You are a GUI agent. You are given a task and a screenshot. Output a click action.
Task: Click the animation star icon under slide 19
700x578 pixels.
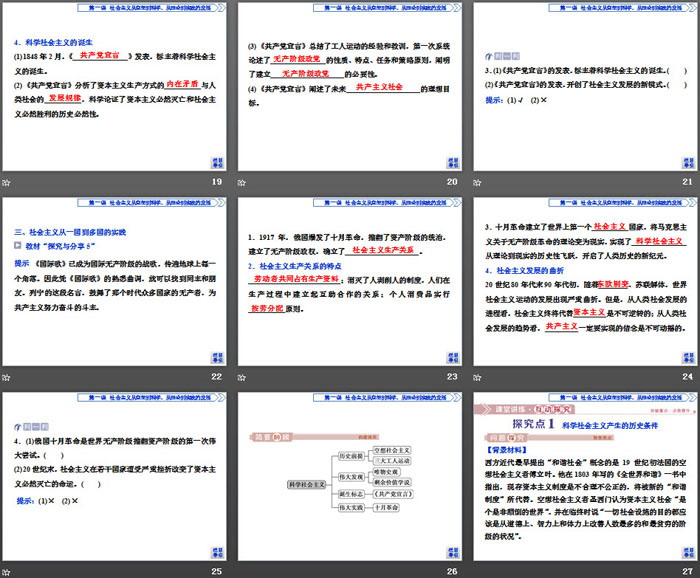click(6, 181)
